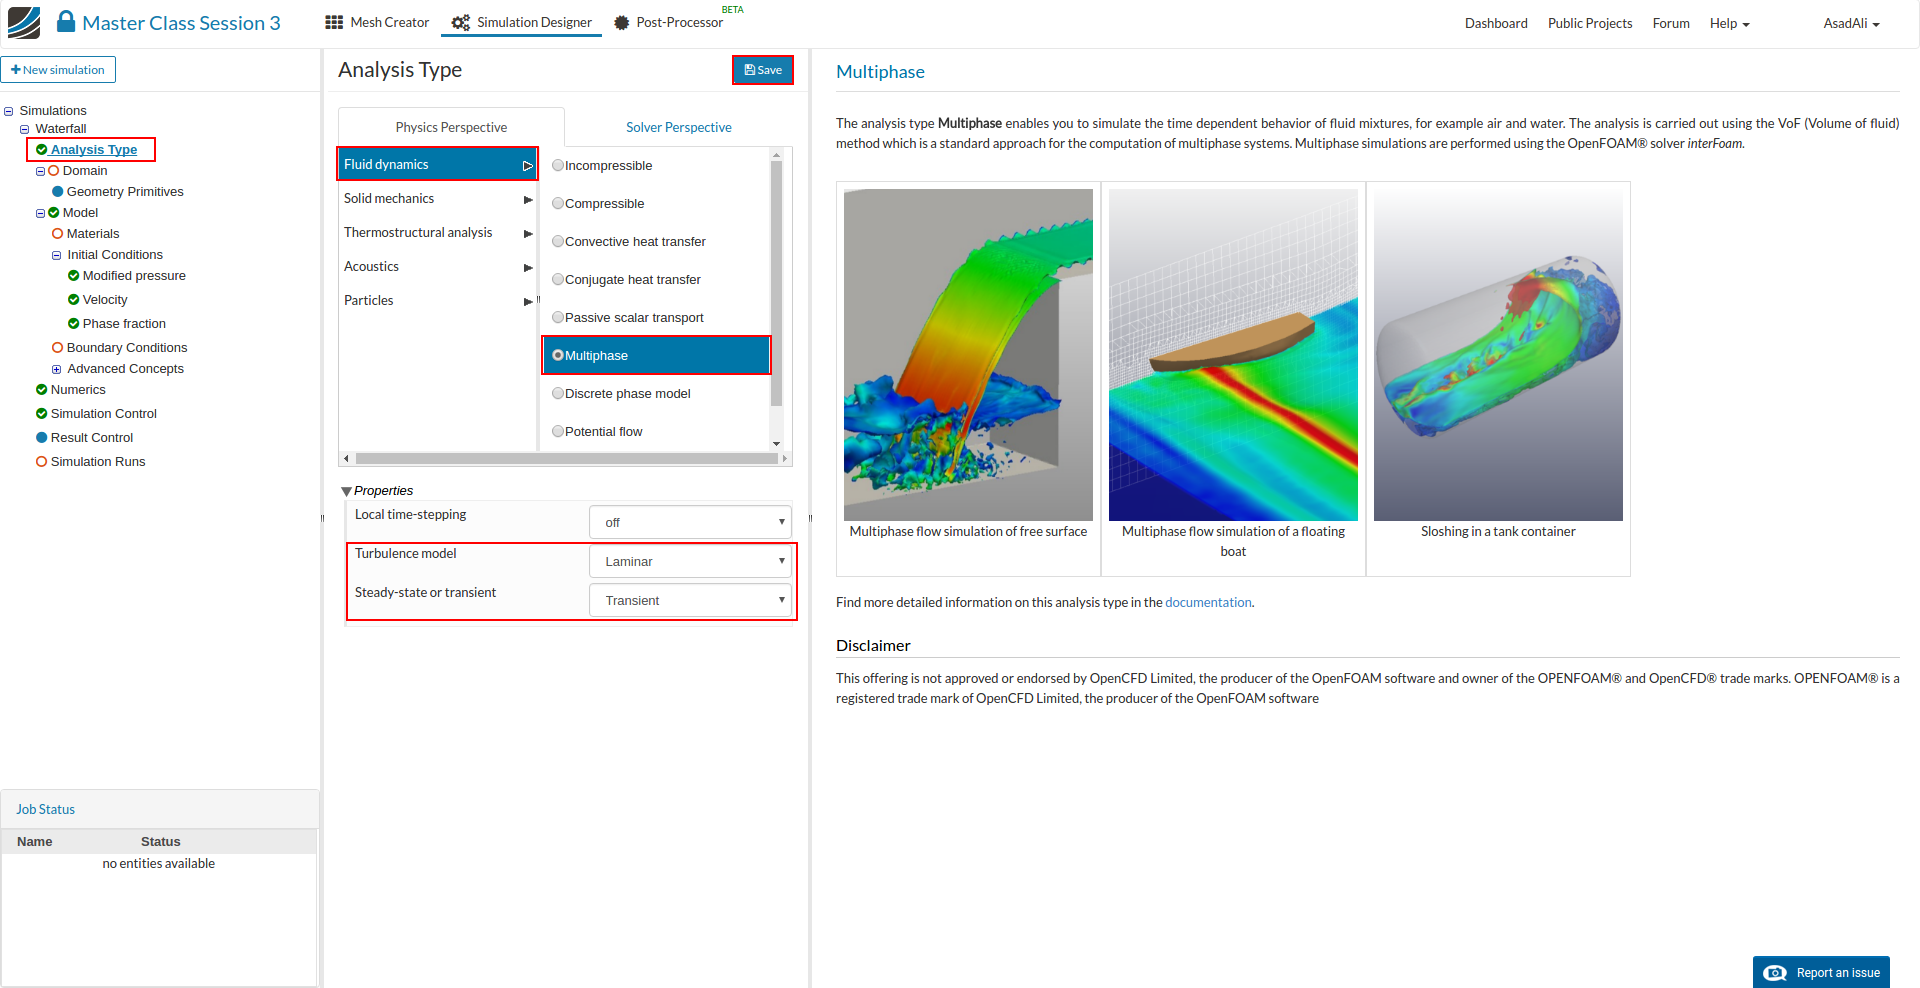Select the Multiphase radio option
Screen dimensions: 1920x988
(x=558, y=356)
